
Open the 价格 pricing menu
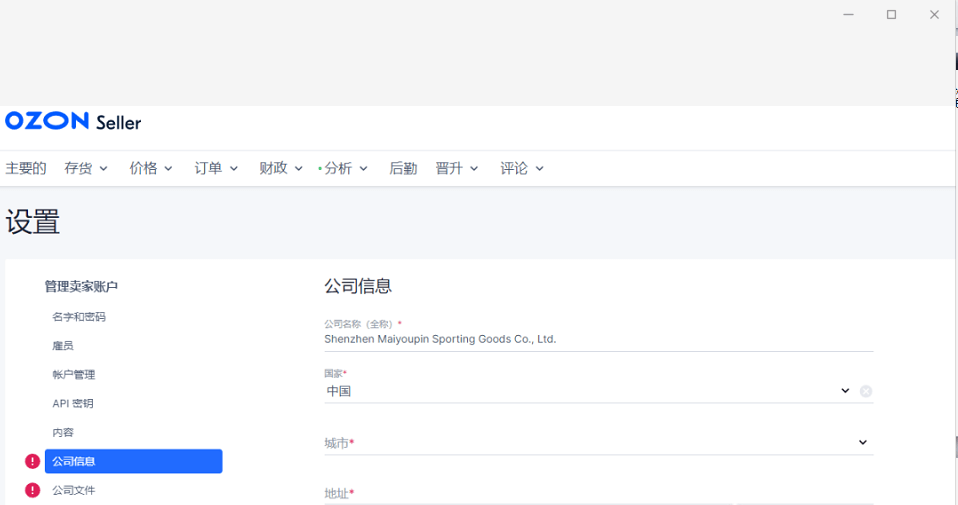tap(151, 168)
